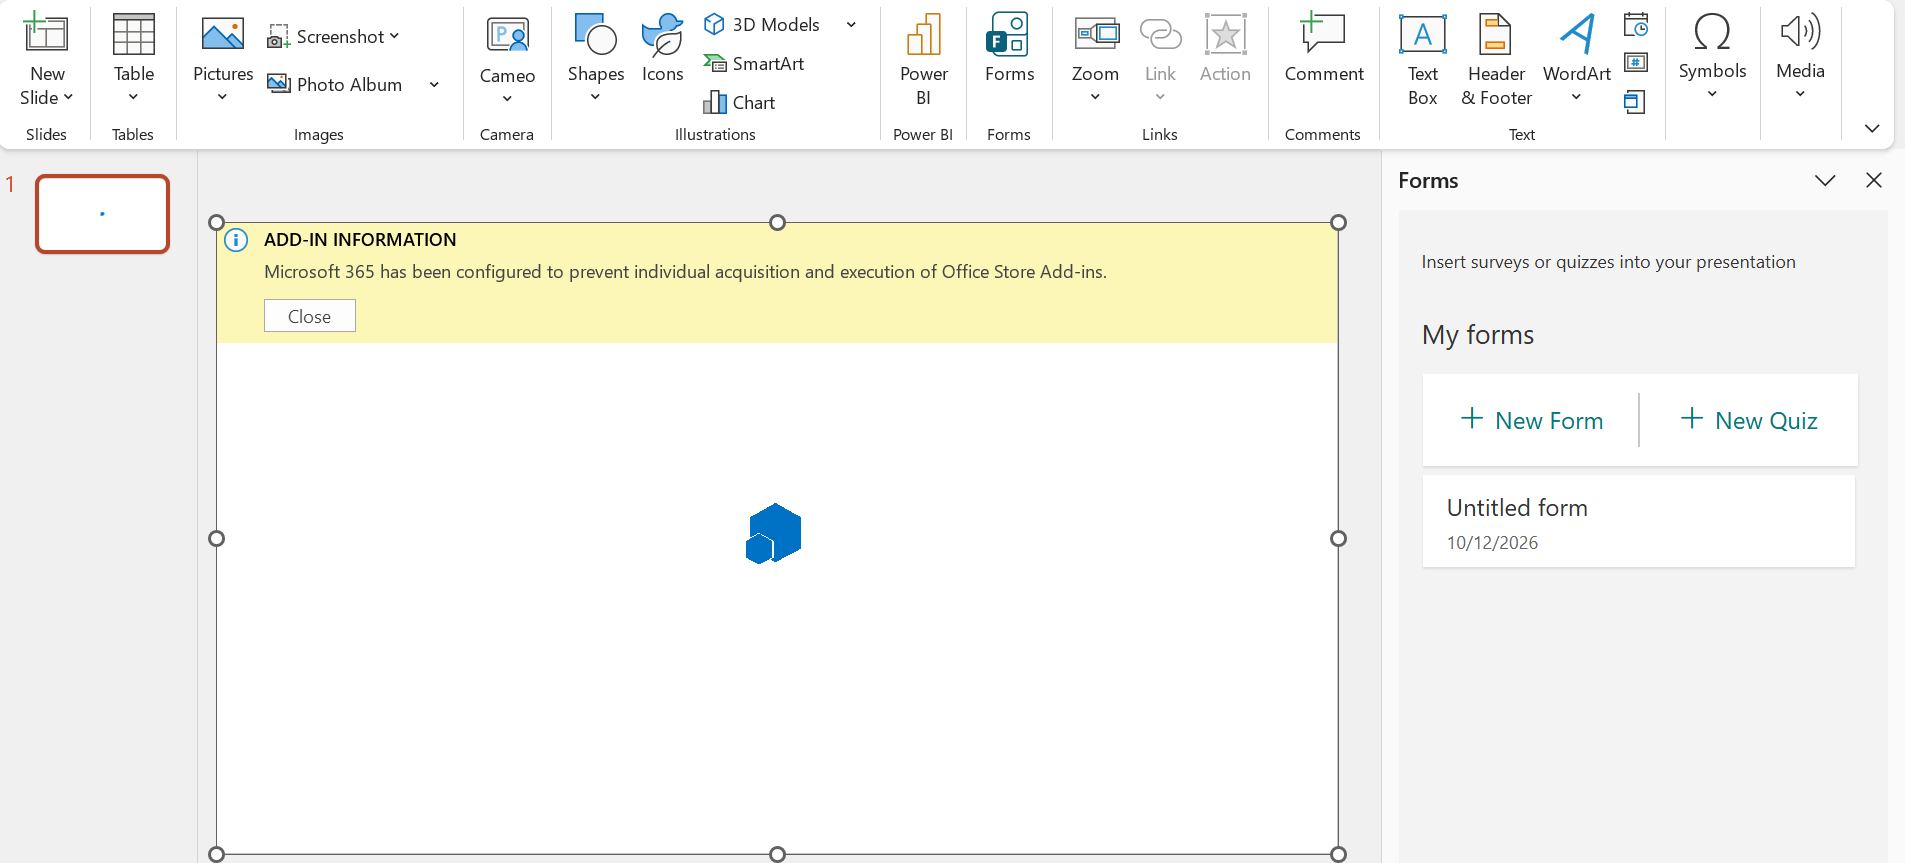Click the Action button

pos(1225,49)
